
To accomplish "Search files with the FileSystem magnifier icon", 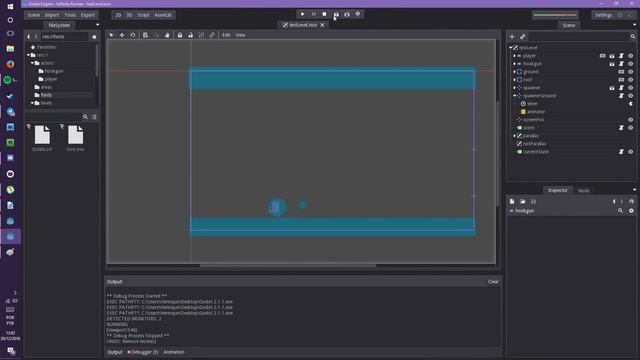I will pyautogui.click(x=85, y=117).
